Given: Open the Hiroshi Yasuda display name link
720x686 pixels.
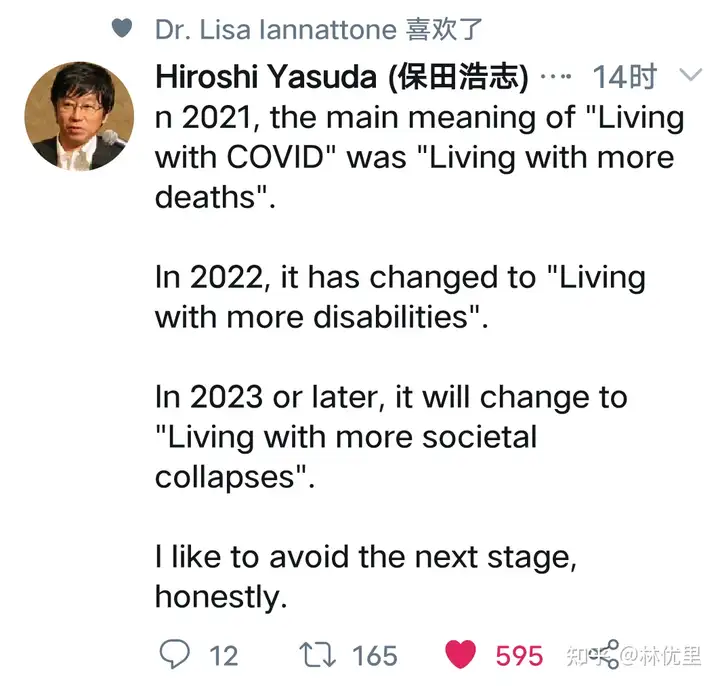Looking at the screenshot, I should 342,77.
